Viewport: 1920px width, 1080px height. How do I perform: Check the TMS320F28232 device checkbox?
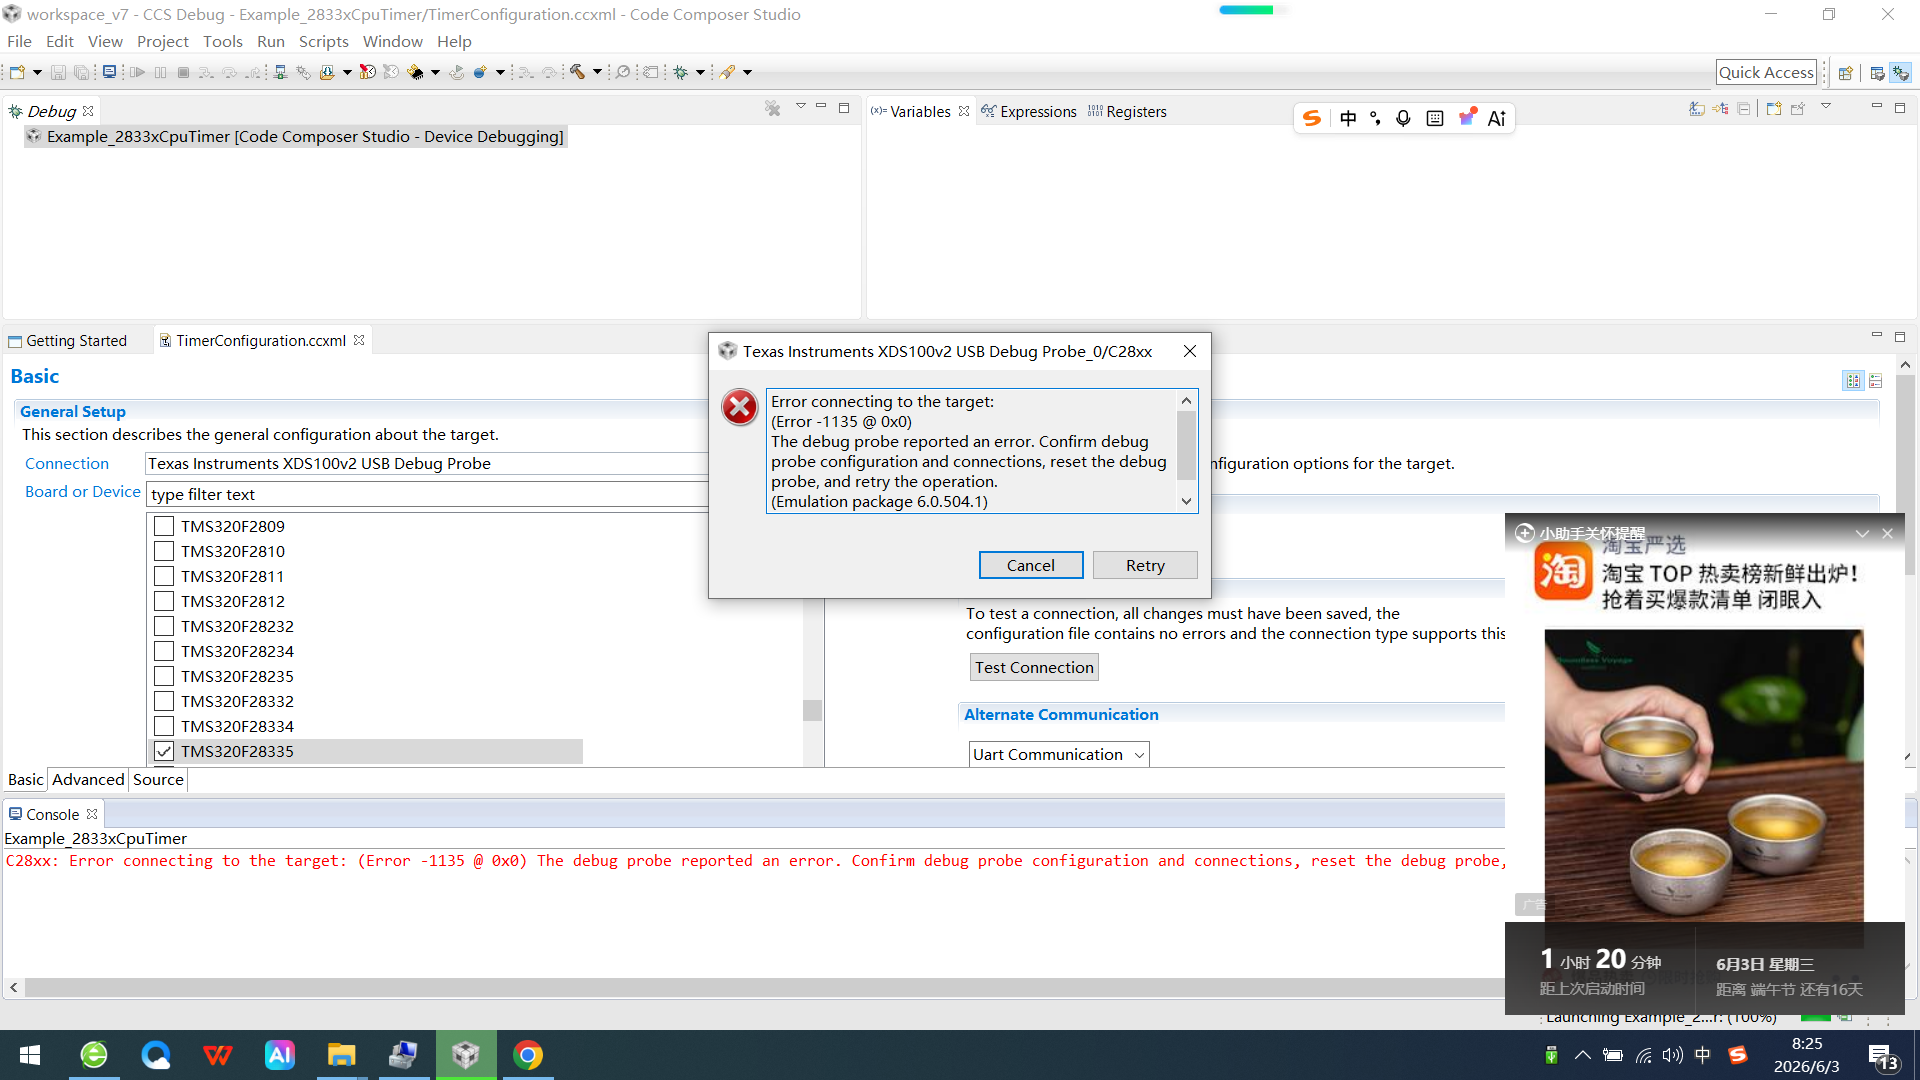click(164, 626)
